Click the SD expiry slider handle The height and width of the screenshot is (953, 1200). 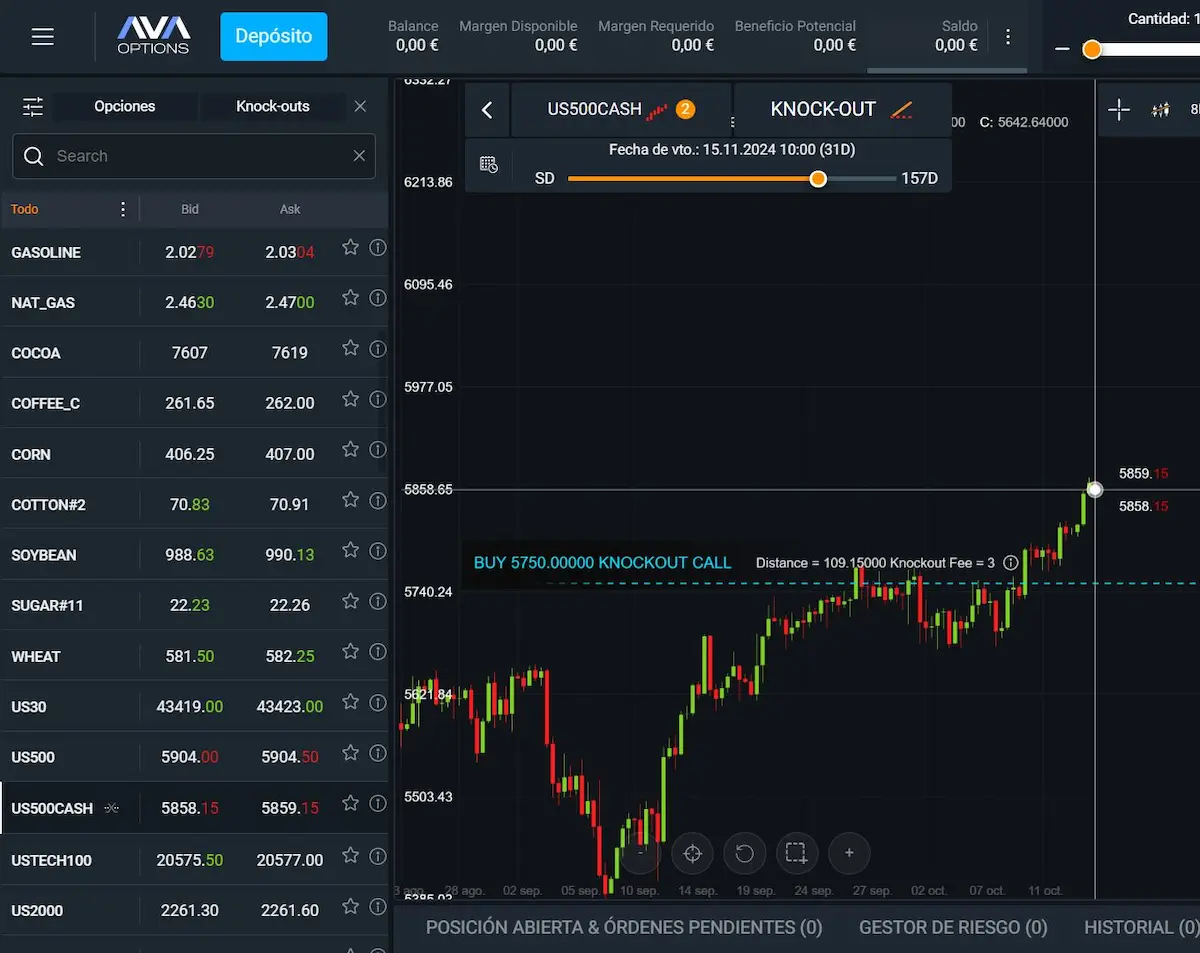tap(818, 179)
